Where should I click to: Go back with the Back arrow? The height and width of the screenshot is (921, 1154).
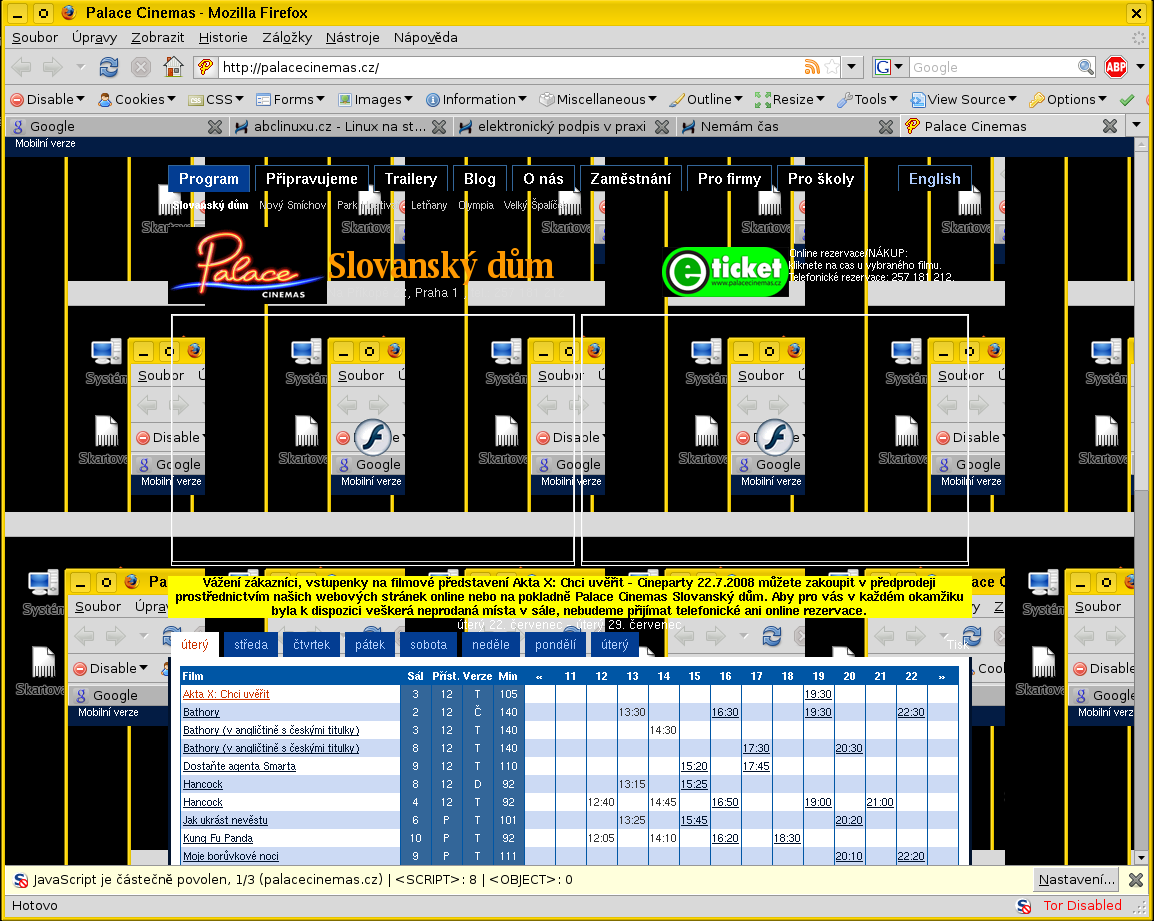click(22, 68)
